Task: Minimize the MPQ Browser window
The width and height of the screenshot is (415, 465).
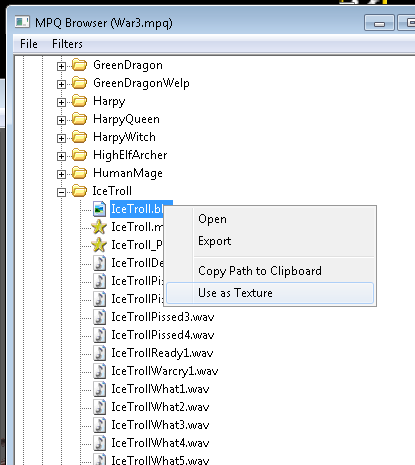Action: (379, 23)
